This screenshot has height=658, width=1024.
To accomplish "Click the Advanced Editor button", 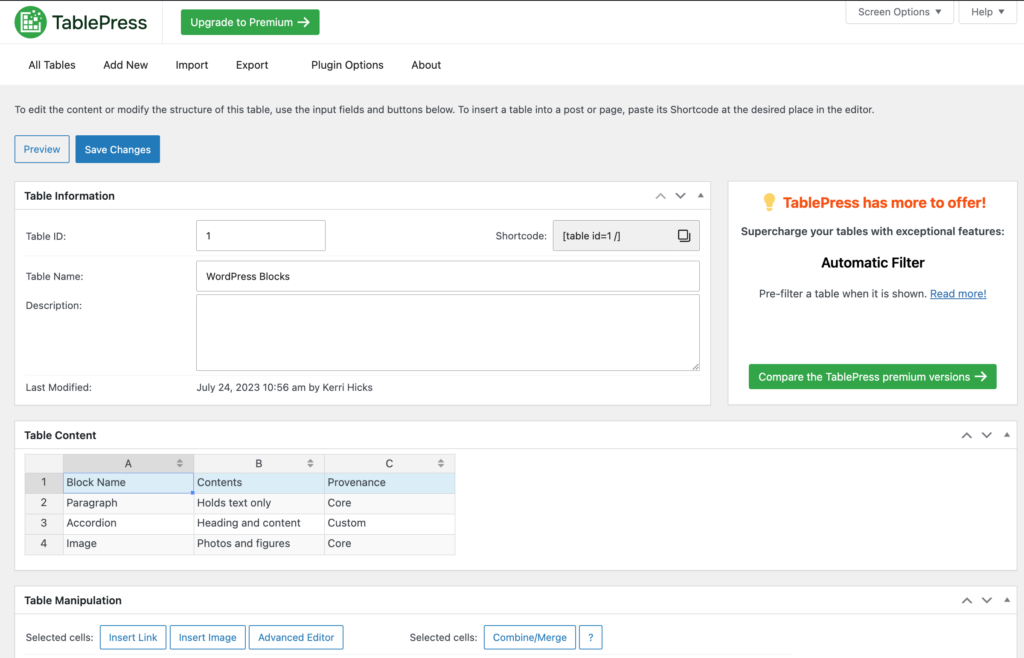I will pyautogui.click(x=296, y=637).
